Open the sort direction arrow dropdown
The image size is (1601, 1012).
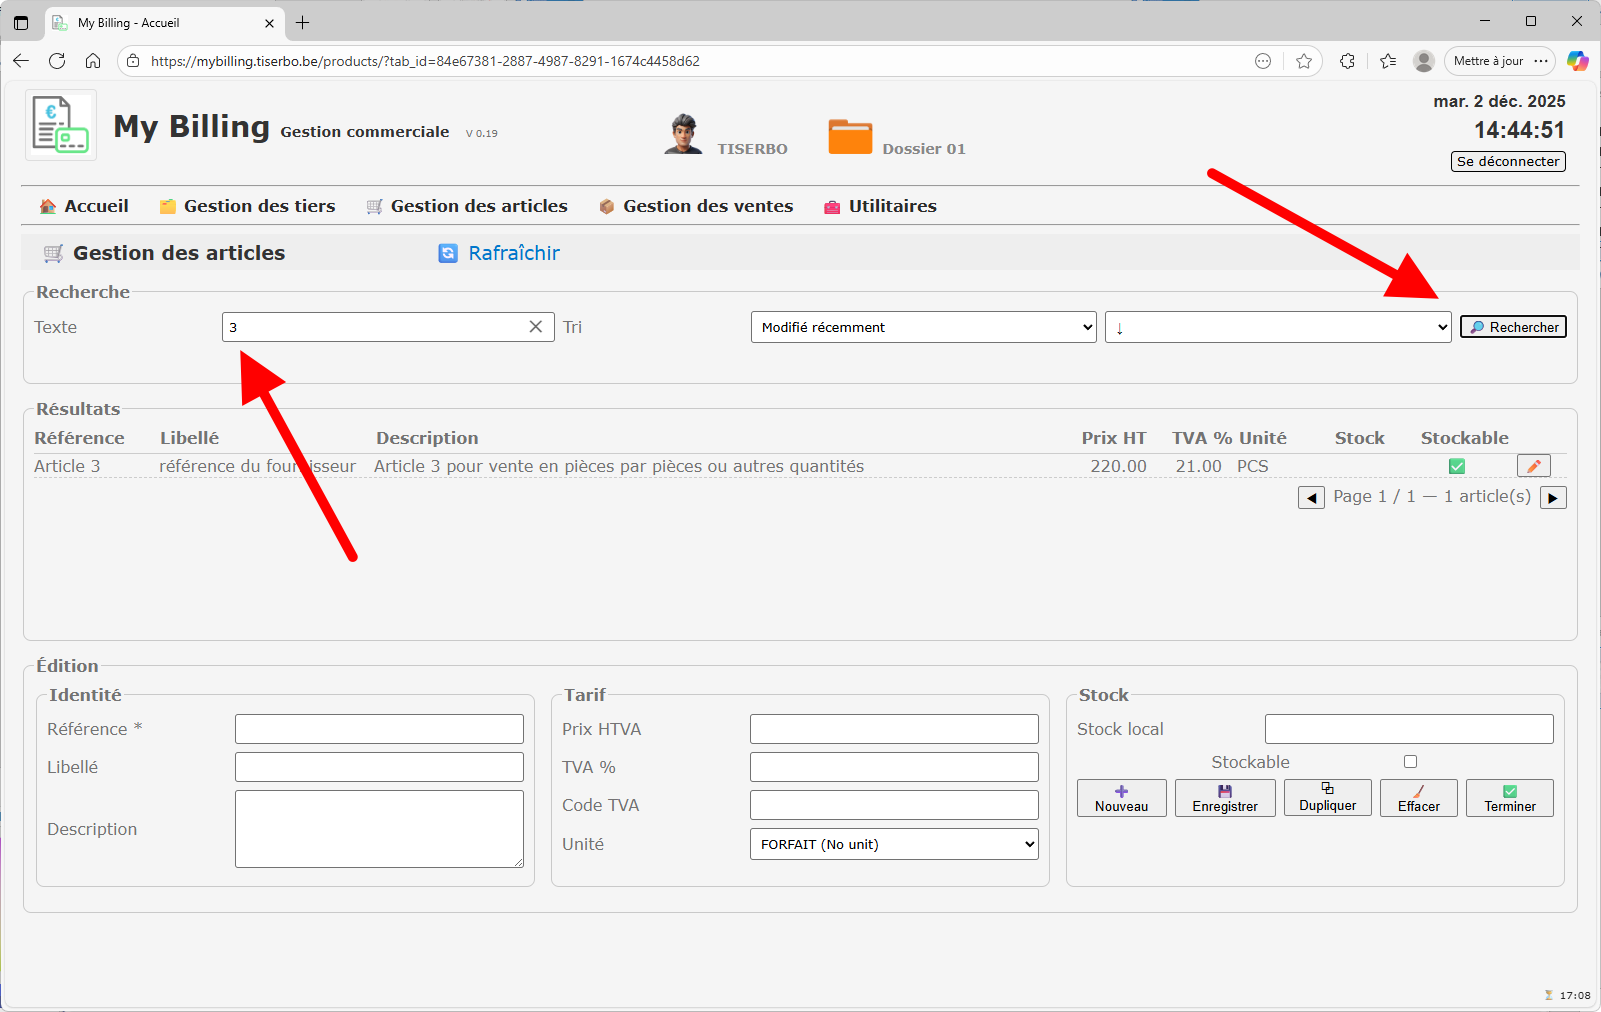coord(1277,327)
